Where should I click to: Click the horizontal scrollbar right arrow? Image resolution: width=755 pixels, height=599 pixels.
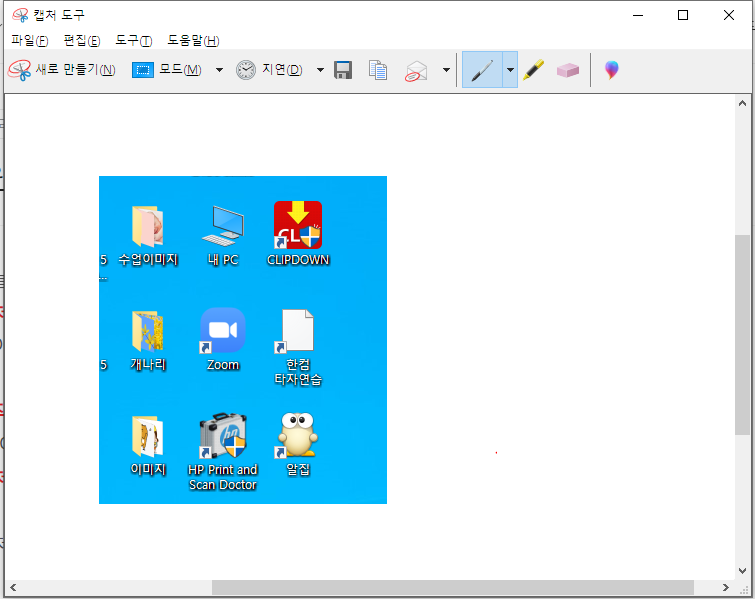coord(726,587)
